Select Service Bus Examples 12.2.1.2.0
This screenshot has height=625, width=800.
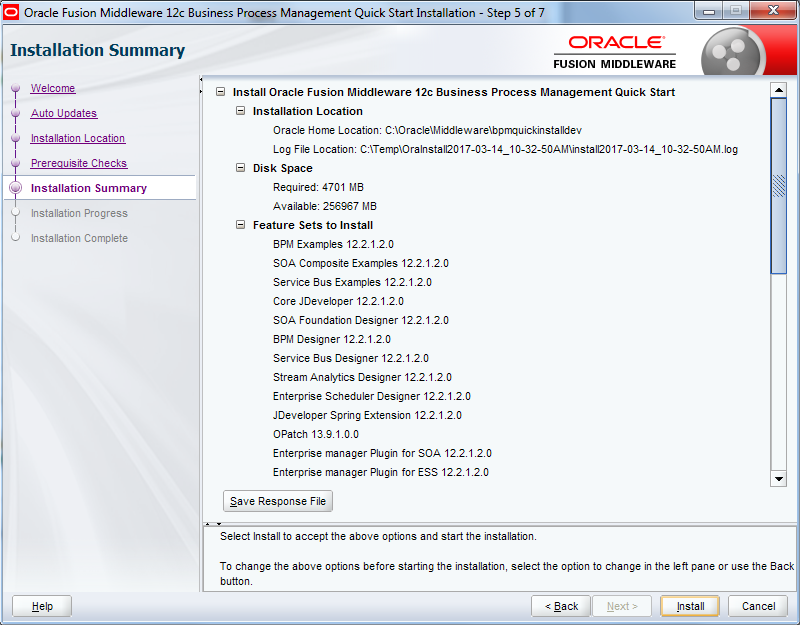click(x=352, y=282)
